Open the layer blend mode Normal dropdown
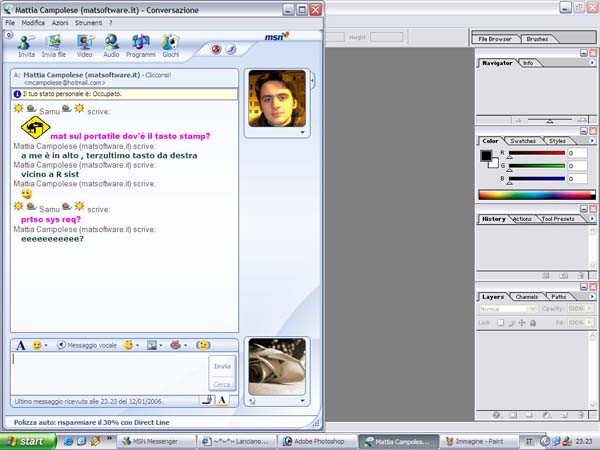600x450 pixels. click(508, 309)
